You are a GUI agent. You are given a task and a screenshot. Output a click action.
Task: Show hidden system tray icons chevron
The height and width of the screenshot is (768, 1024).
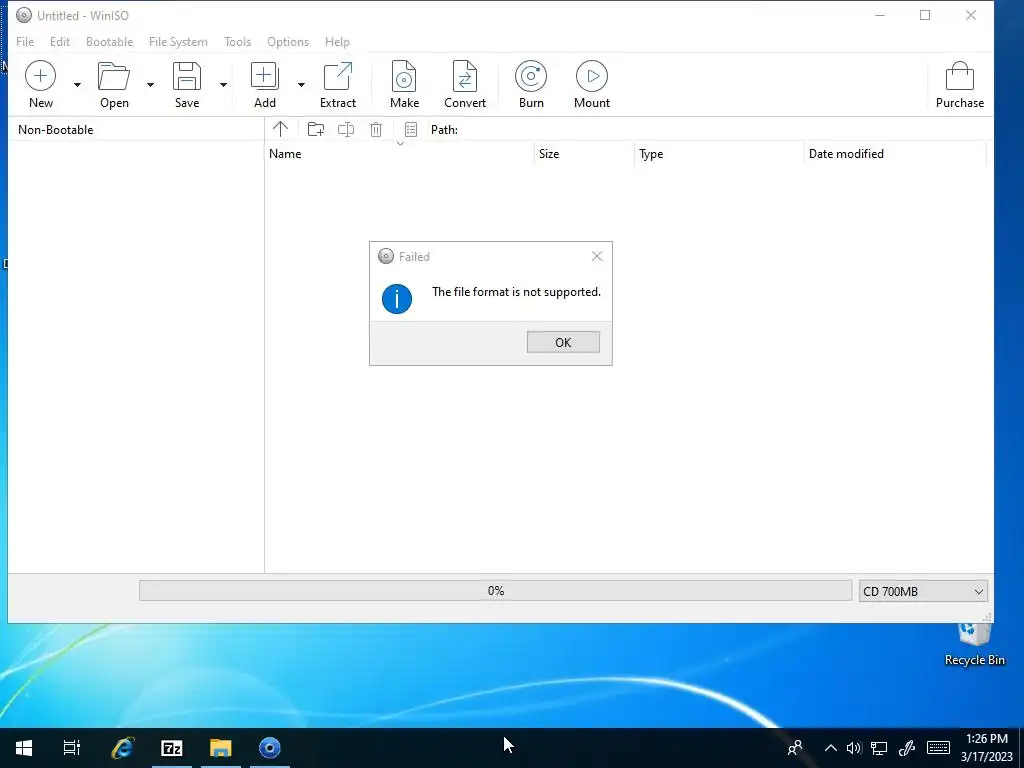coord(830,748)
